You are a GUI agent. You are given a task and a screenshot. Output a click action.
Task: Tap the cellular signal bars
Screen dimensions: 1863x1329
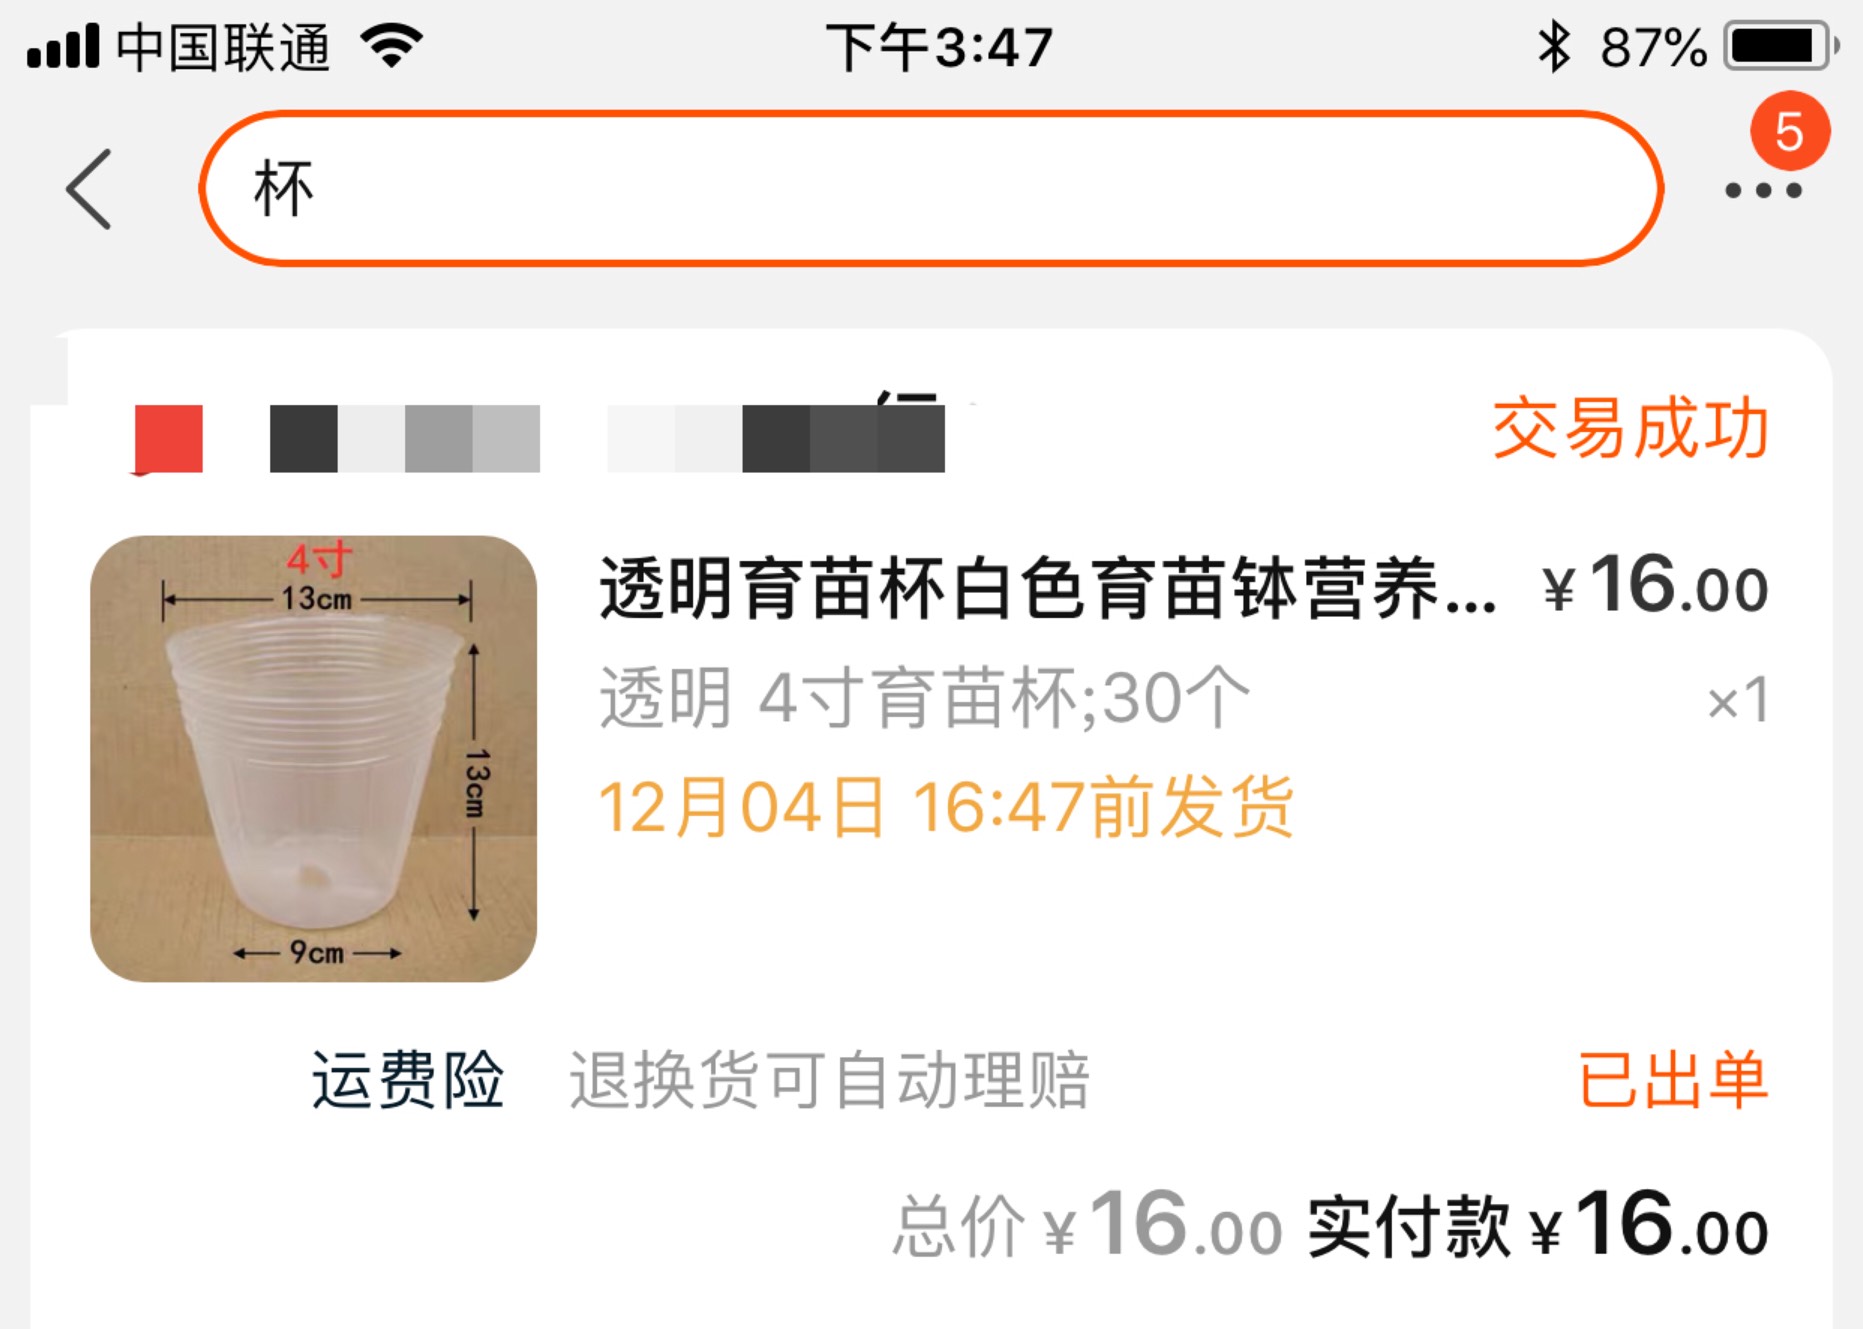point(63,46)
